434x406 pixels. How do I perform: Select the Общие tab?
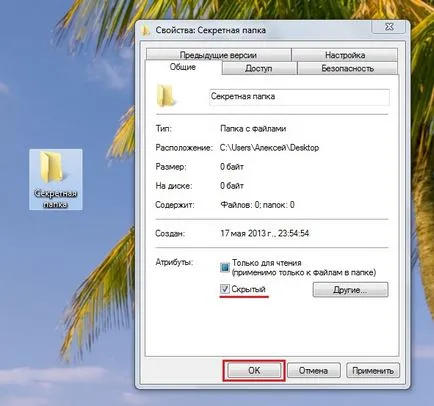(183, 67)
